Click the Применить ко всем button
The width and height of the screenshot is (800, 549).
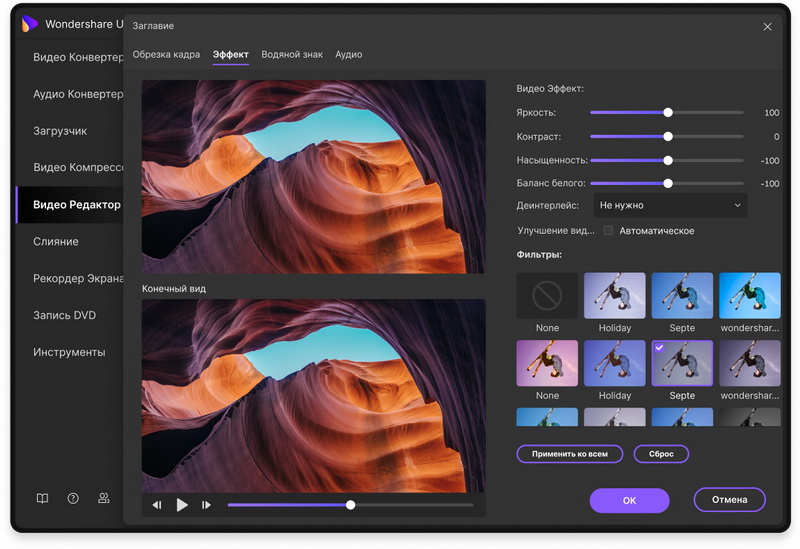(570, 454)
